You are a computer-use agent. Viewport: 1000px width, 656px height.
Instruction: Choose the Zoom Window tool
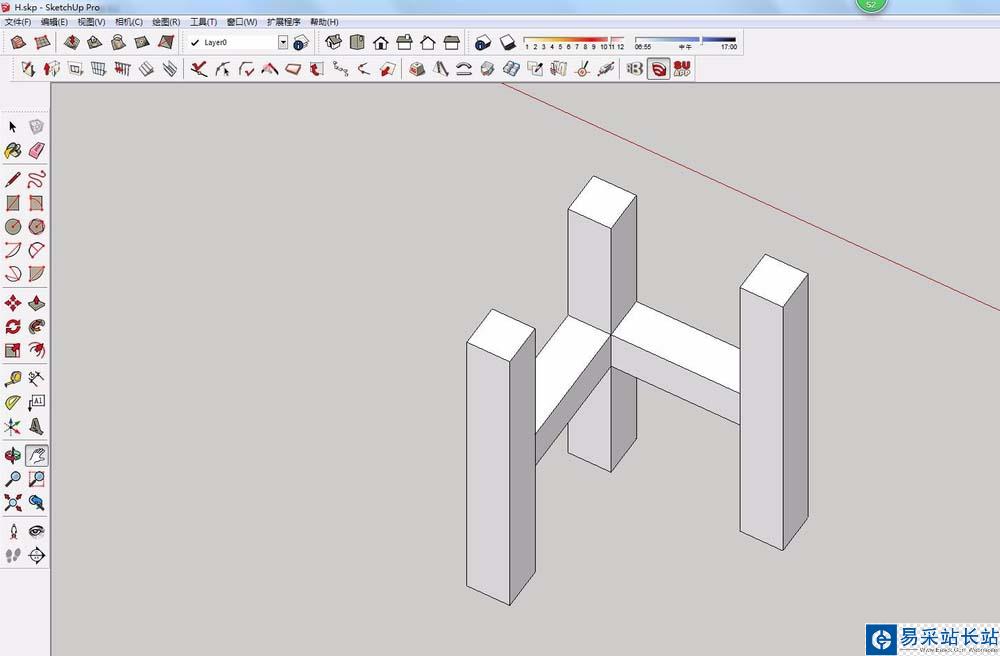pos(36,479)
